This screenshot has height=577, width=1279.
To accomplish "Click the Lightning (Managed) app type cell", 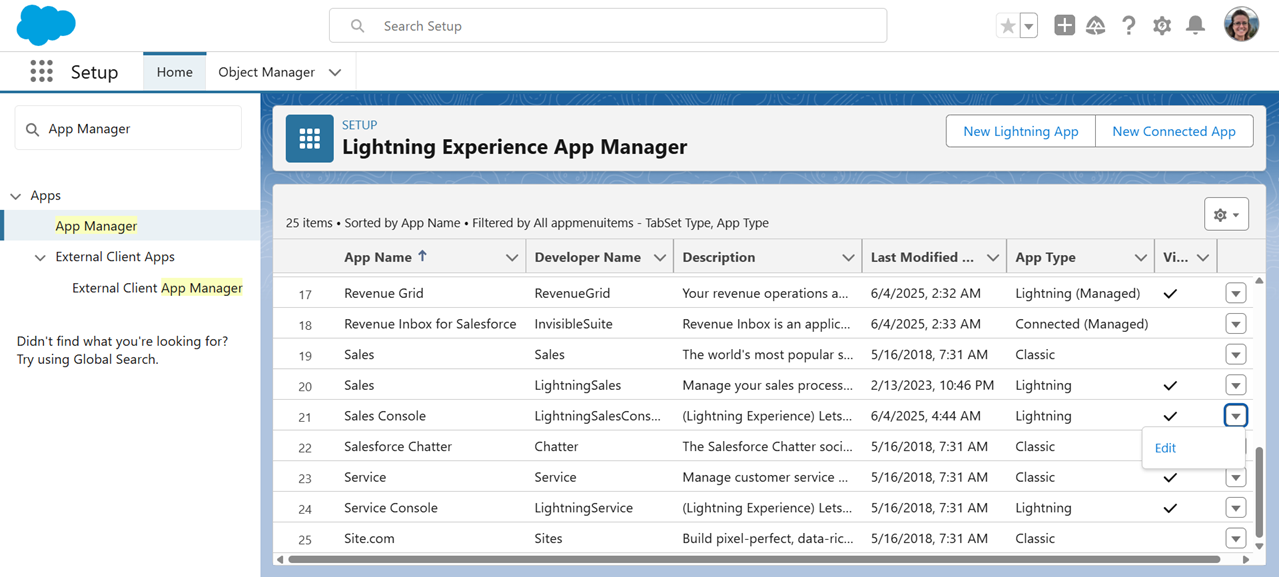I will coord(1077,293).
